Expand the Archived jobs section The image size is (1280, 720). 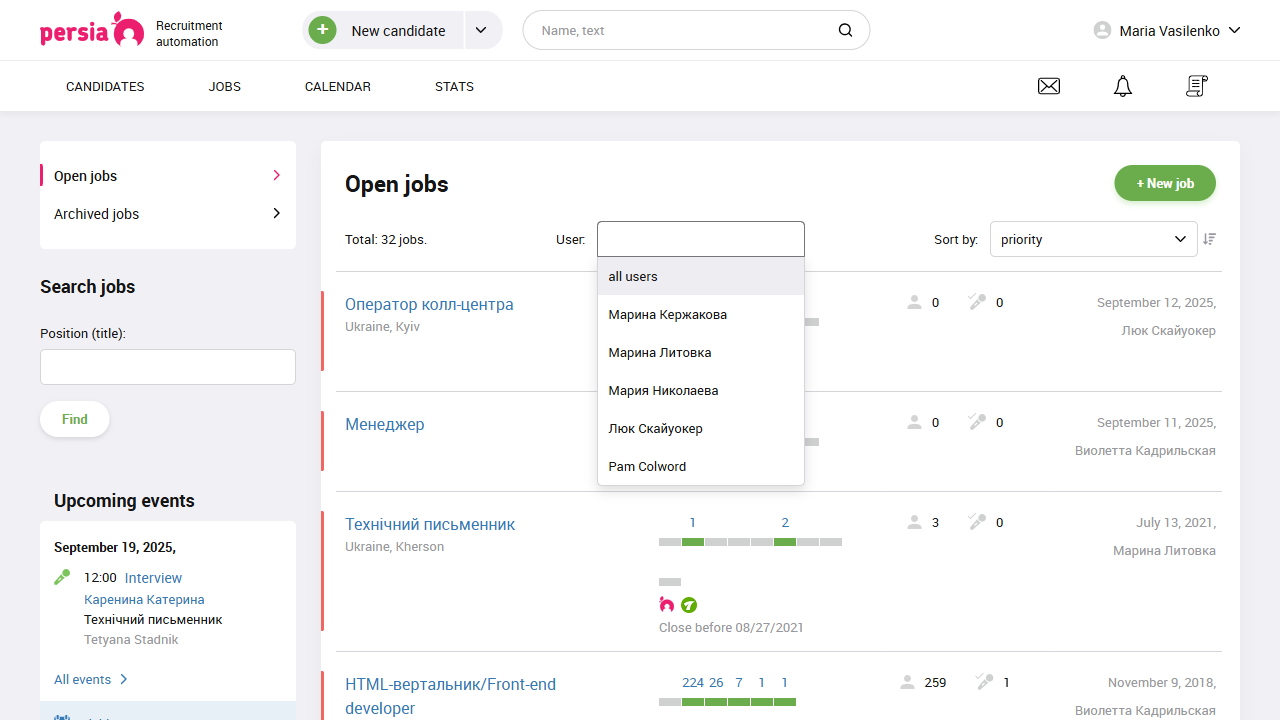point(96,213)
